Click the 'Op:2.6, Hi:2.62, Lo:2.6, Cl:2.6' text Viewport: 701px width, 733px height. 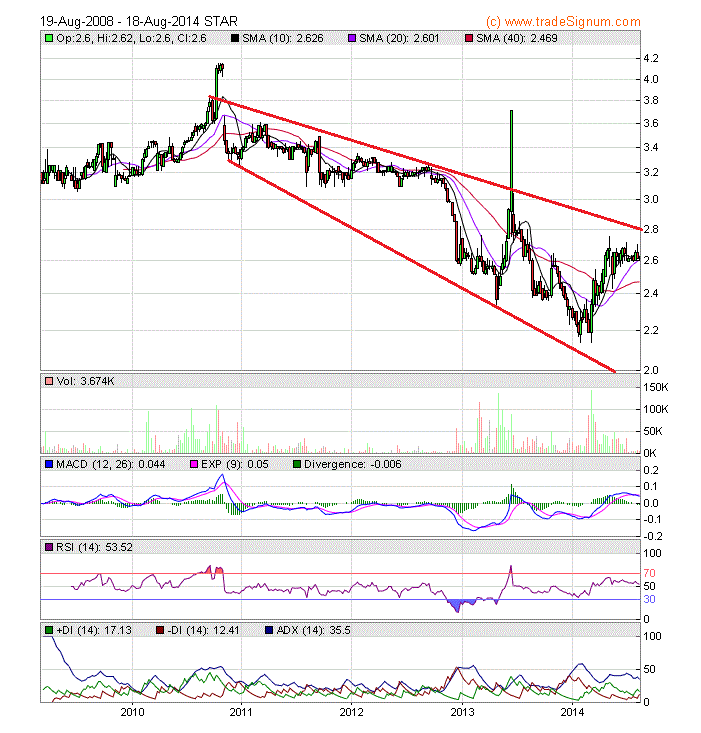(131, 38)
